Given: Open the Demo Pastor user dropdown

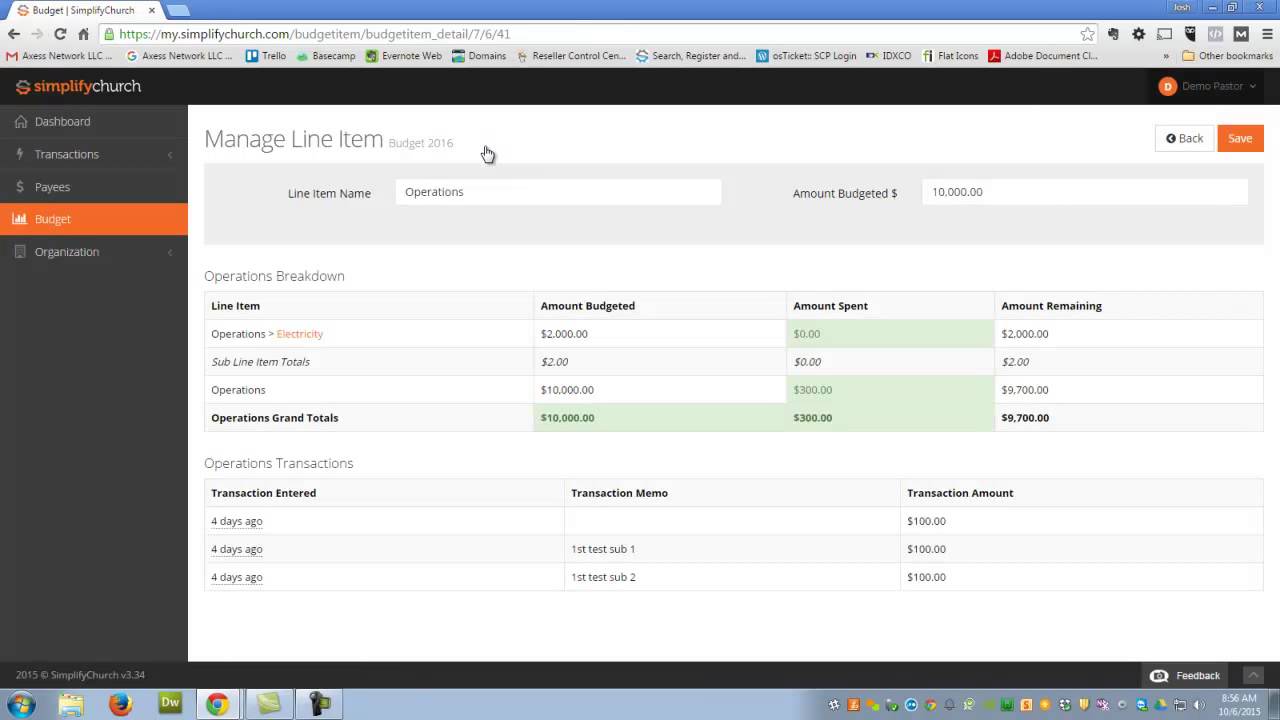Looking at the screenshot, I should (1207, 86).
